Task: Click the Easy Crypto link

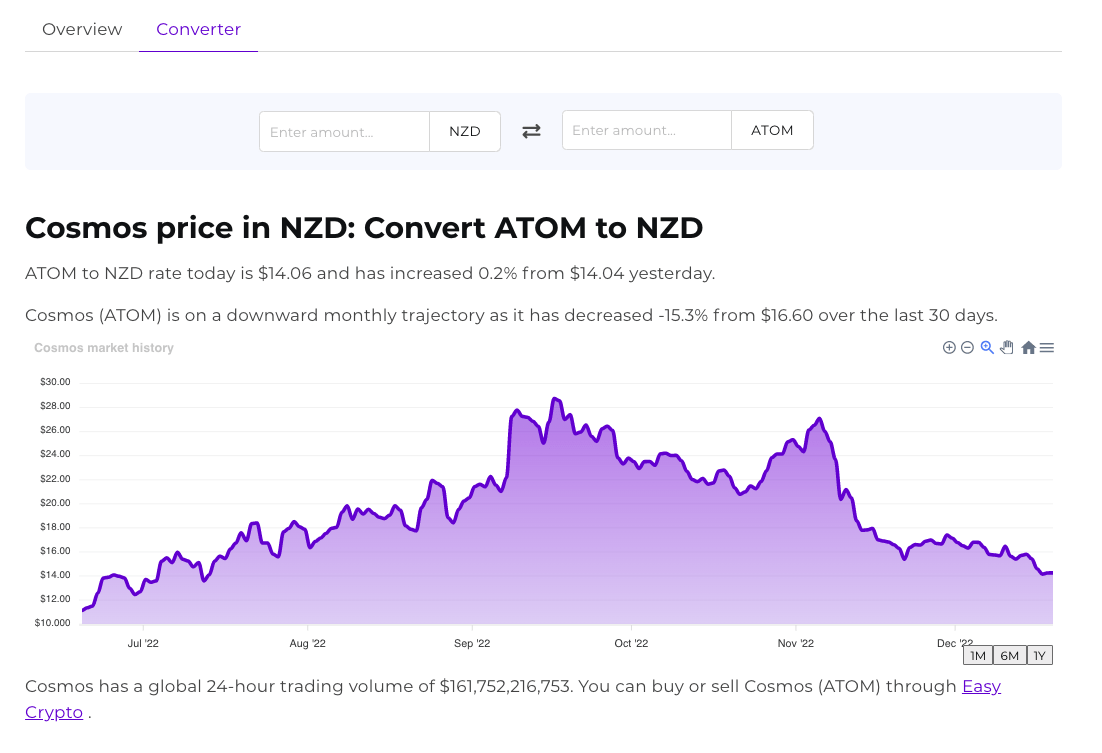Action: 981,686
